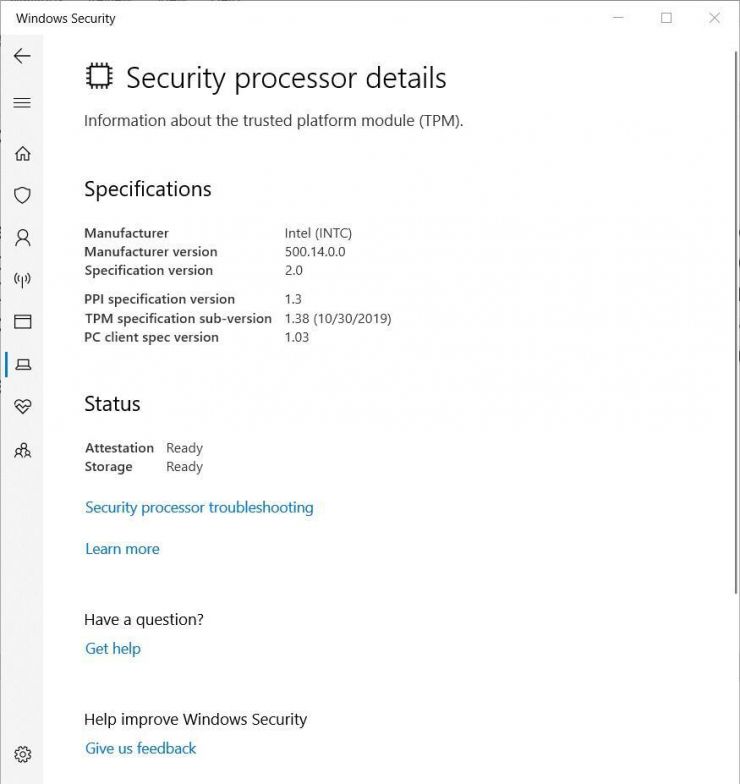
Task: Open Give us feedback link
Action: 141,748
